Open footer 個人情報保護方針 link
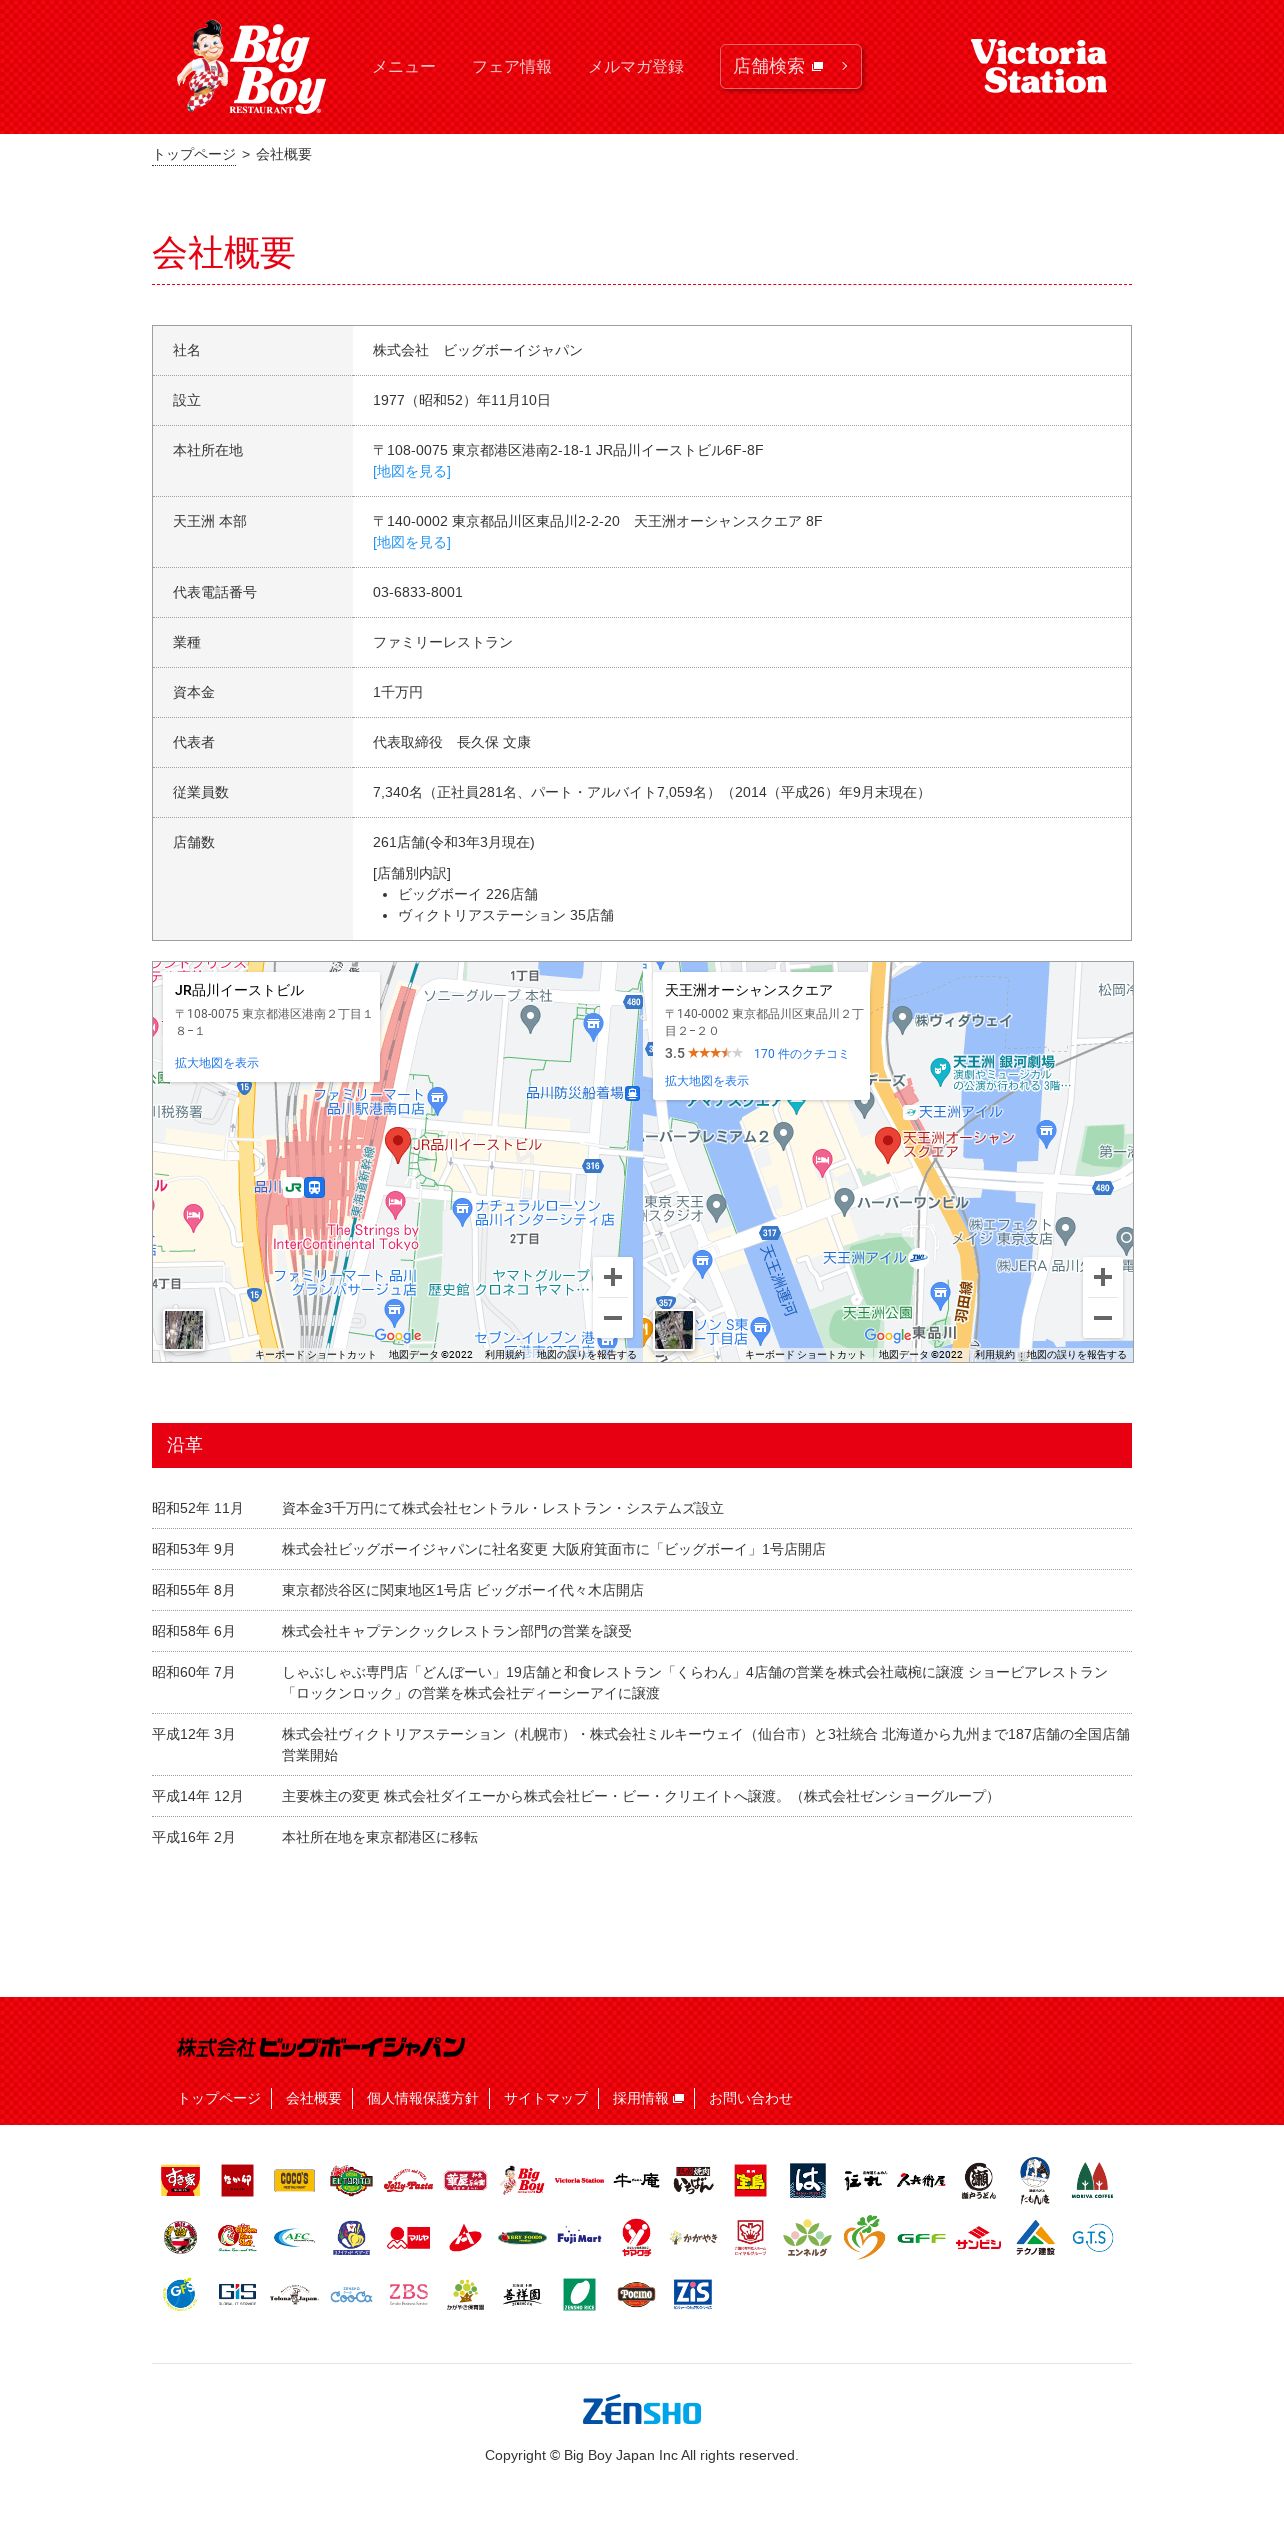Image resolution: width=1284 pixels, height=2526 pixels. pyautogui.click(x=423, y=2098)
